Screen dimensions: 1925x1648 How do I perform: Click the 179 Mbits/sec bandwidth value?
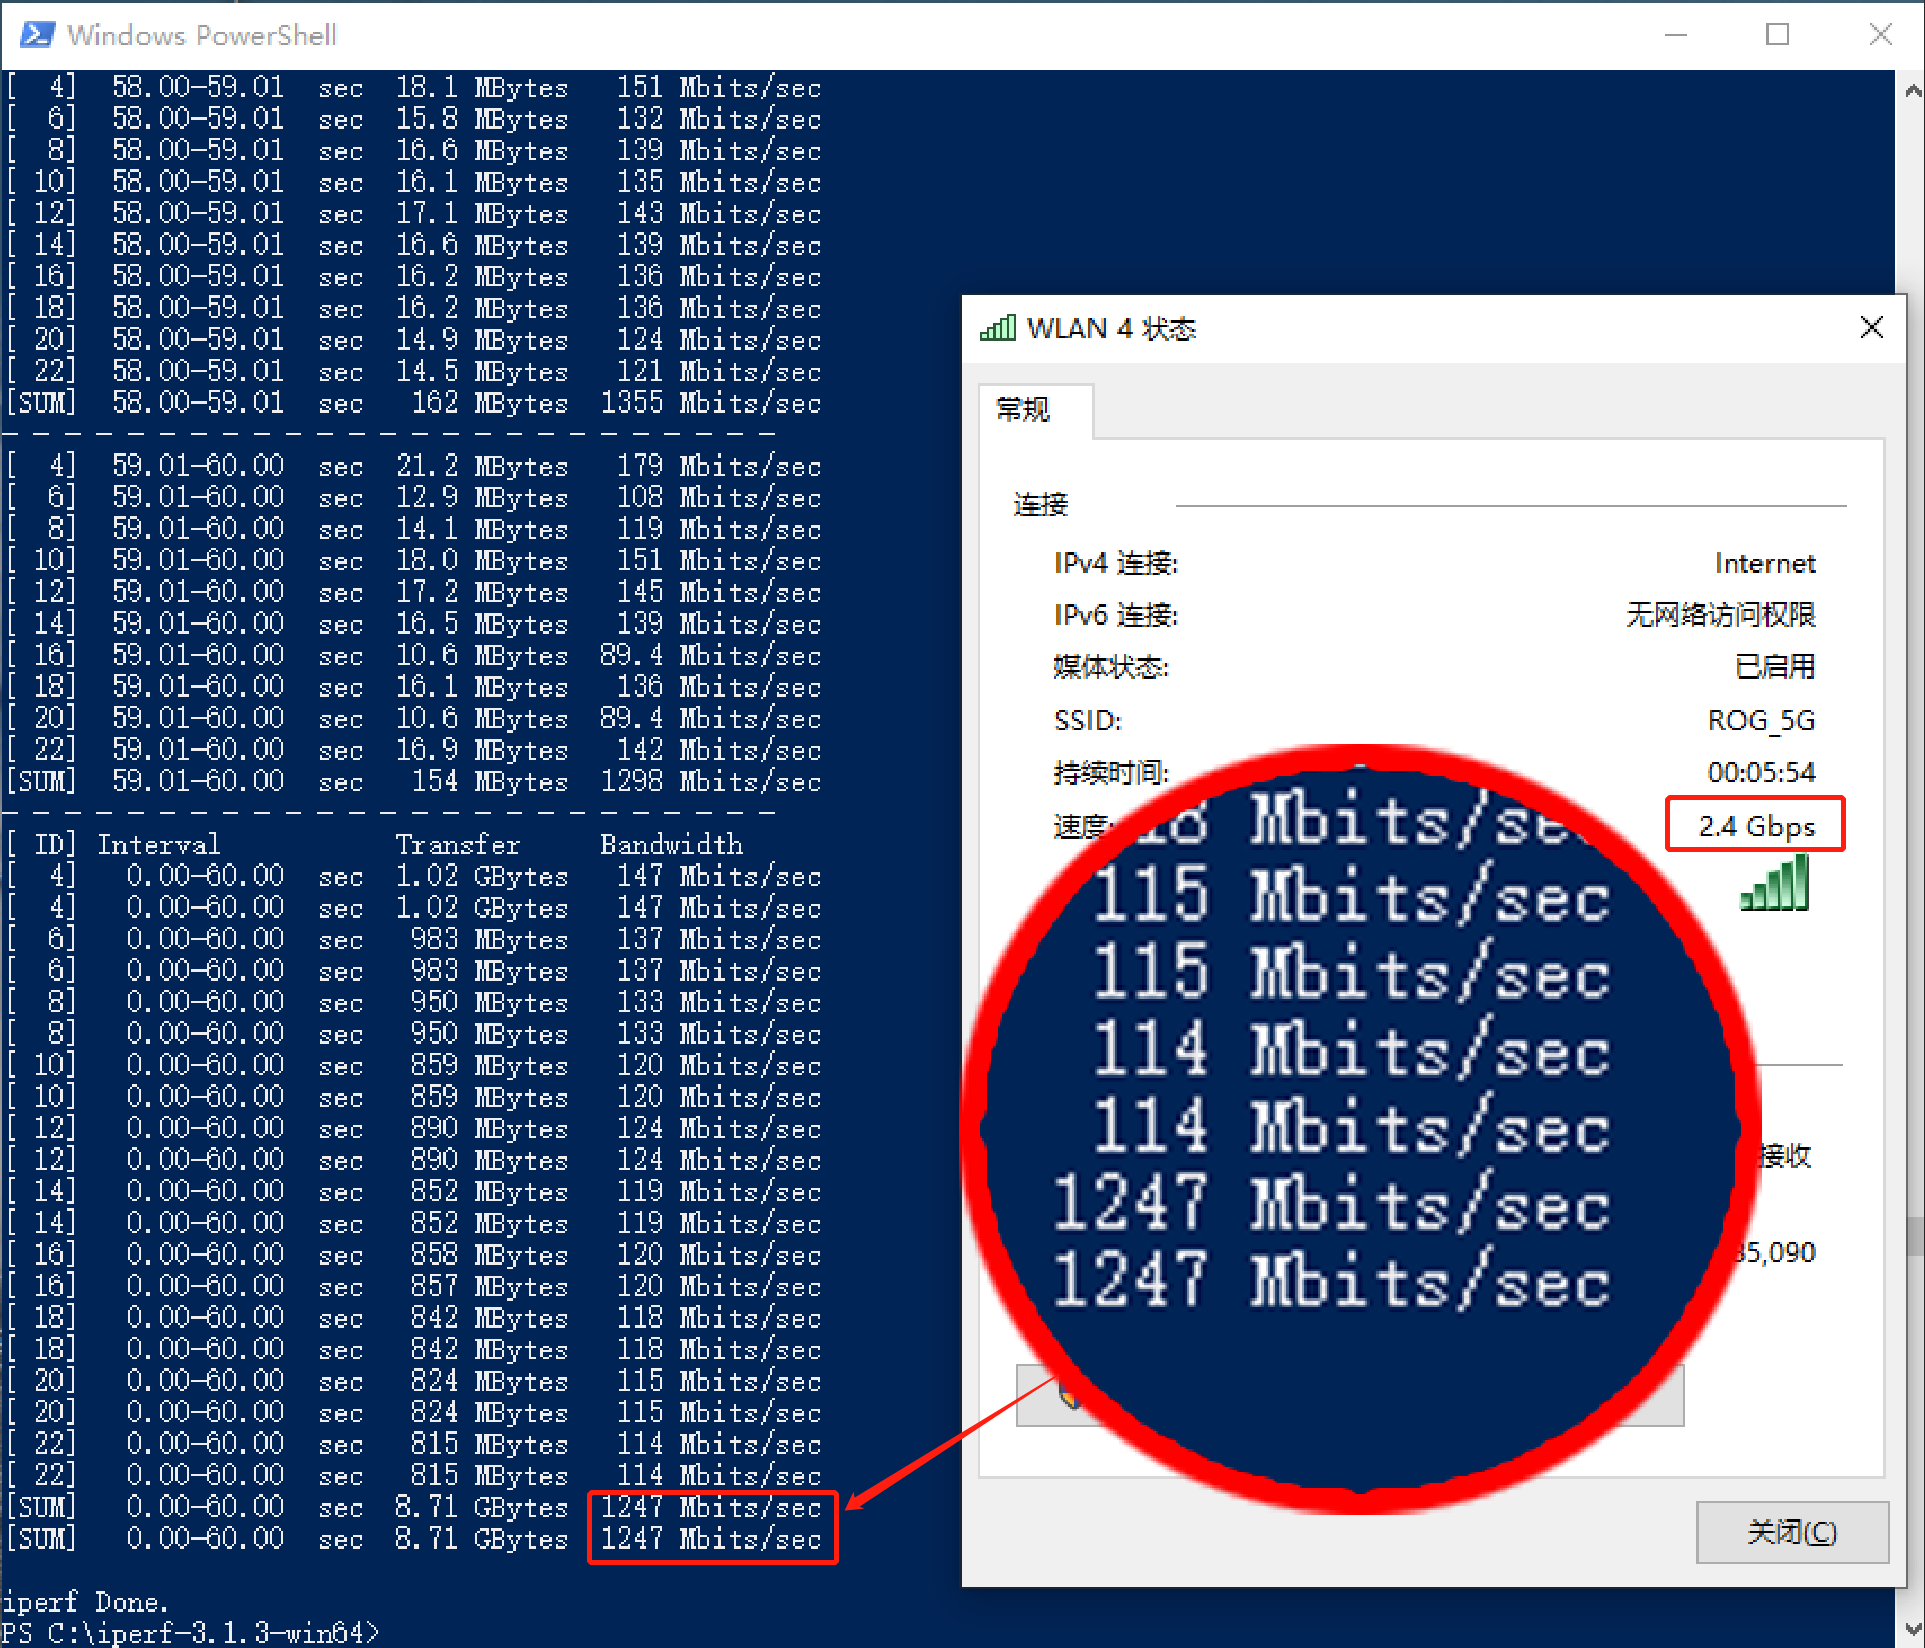click(718, 466)
